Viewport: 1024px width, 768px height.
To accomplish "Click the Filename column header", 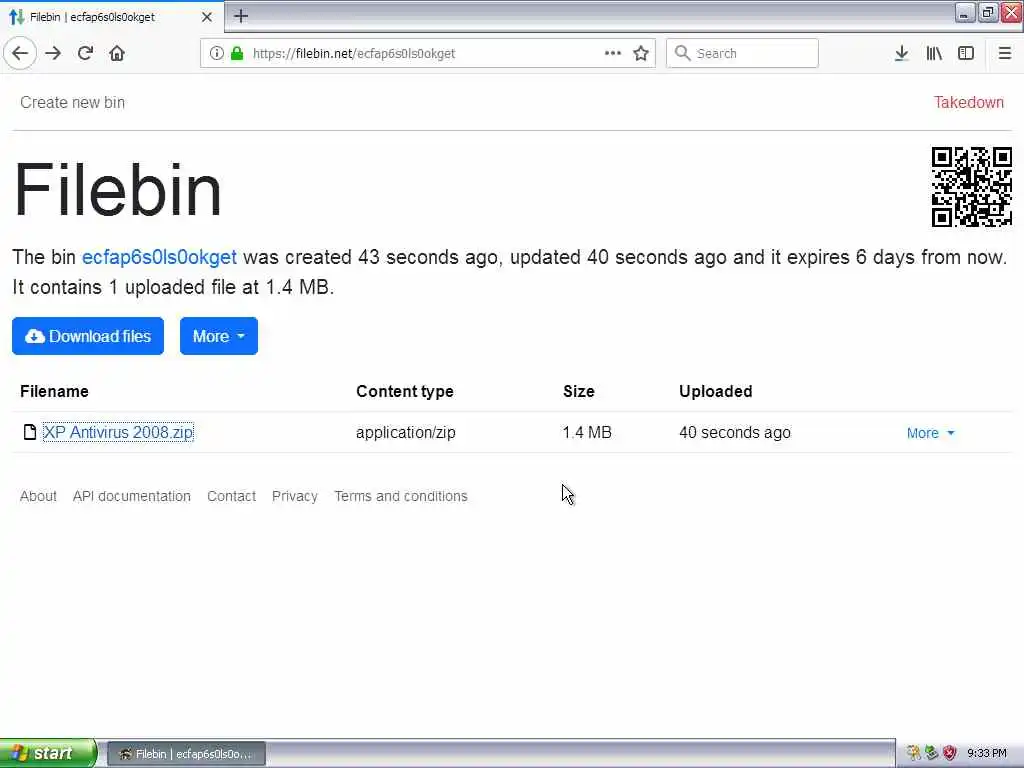I will tap(54, 391).
